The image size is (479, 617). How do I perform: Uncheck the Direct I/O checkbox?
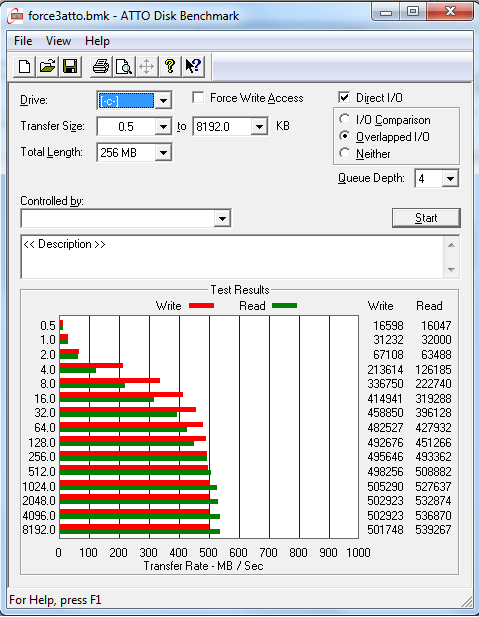(x=344, y=97)
